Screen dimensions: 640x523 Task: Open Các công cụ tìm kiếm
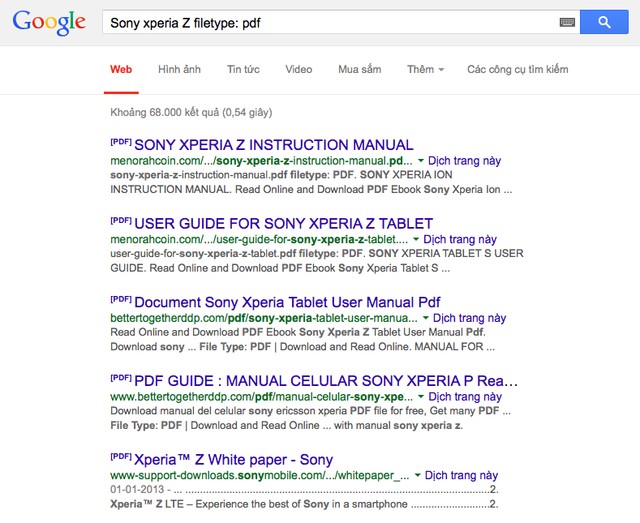pyautogui.click(x=518, y=69)
